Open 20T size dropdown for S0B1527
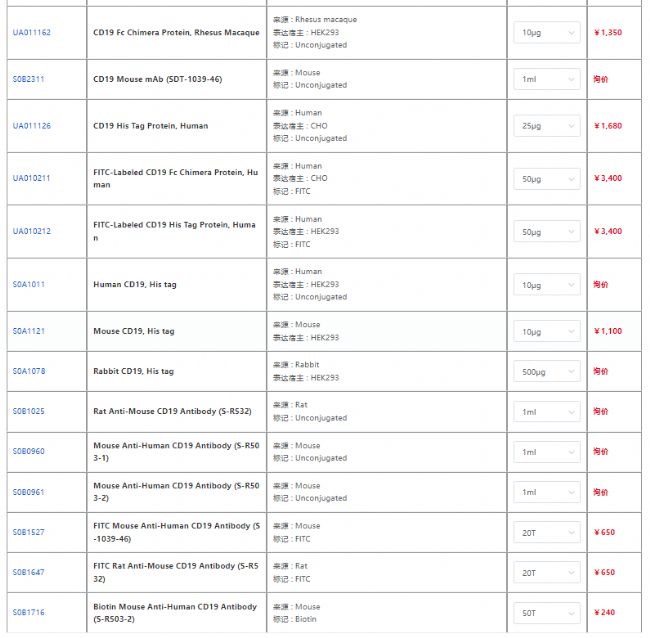The height and width of the screenshot is (638, 650). 546,532
